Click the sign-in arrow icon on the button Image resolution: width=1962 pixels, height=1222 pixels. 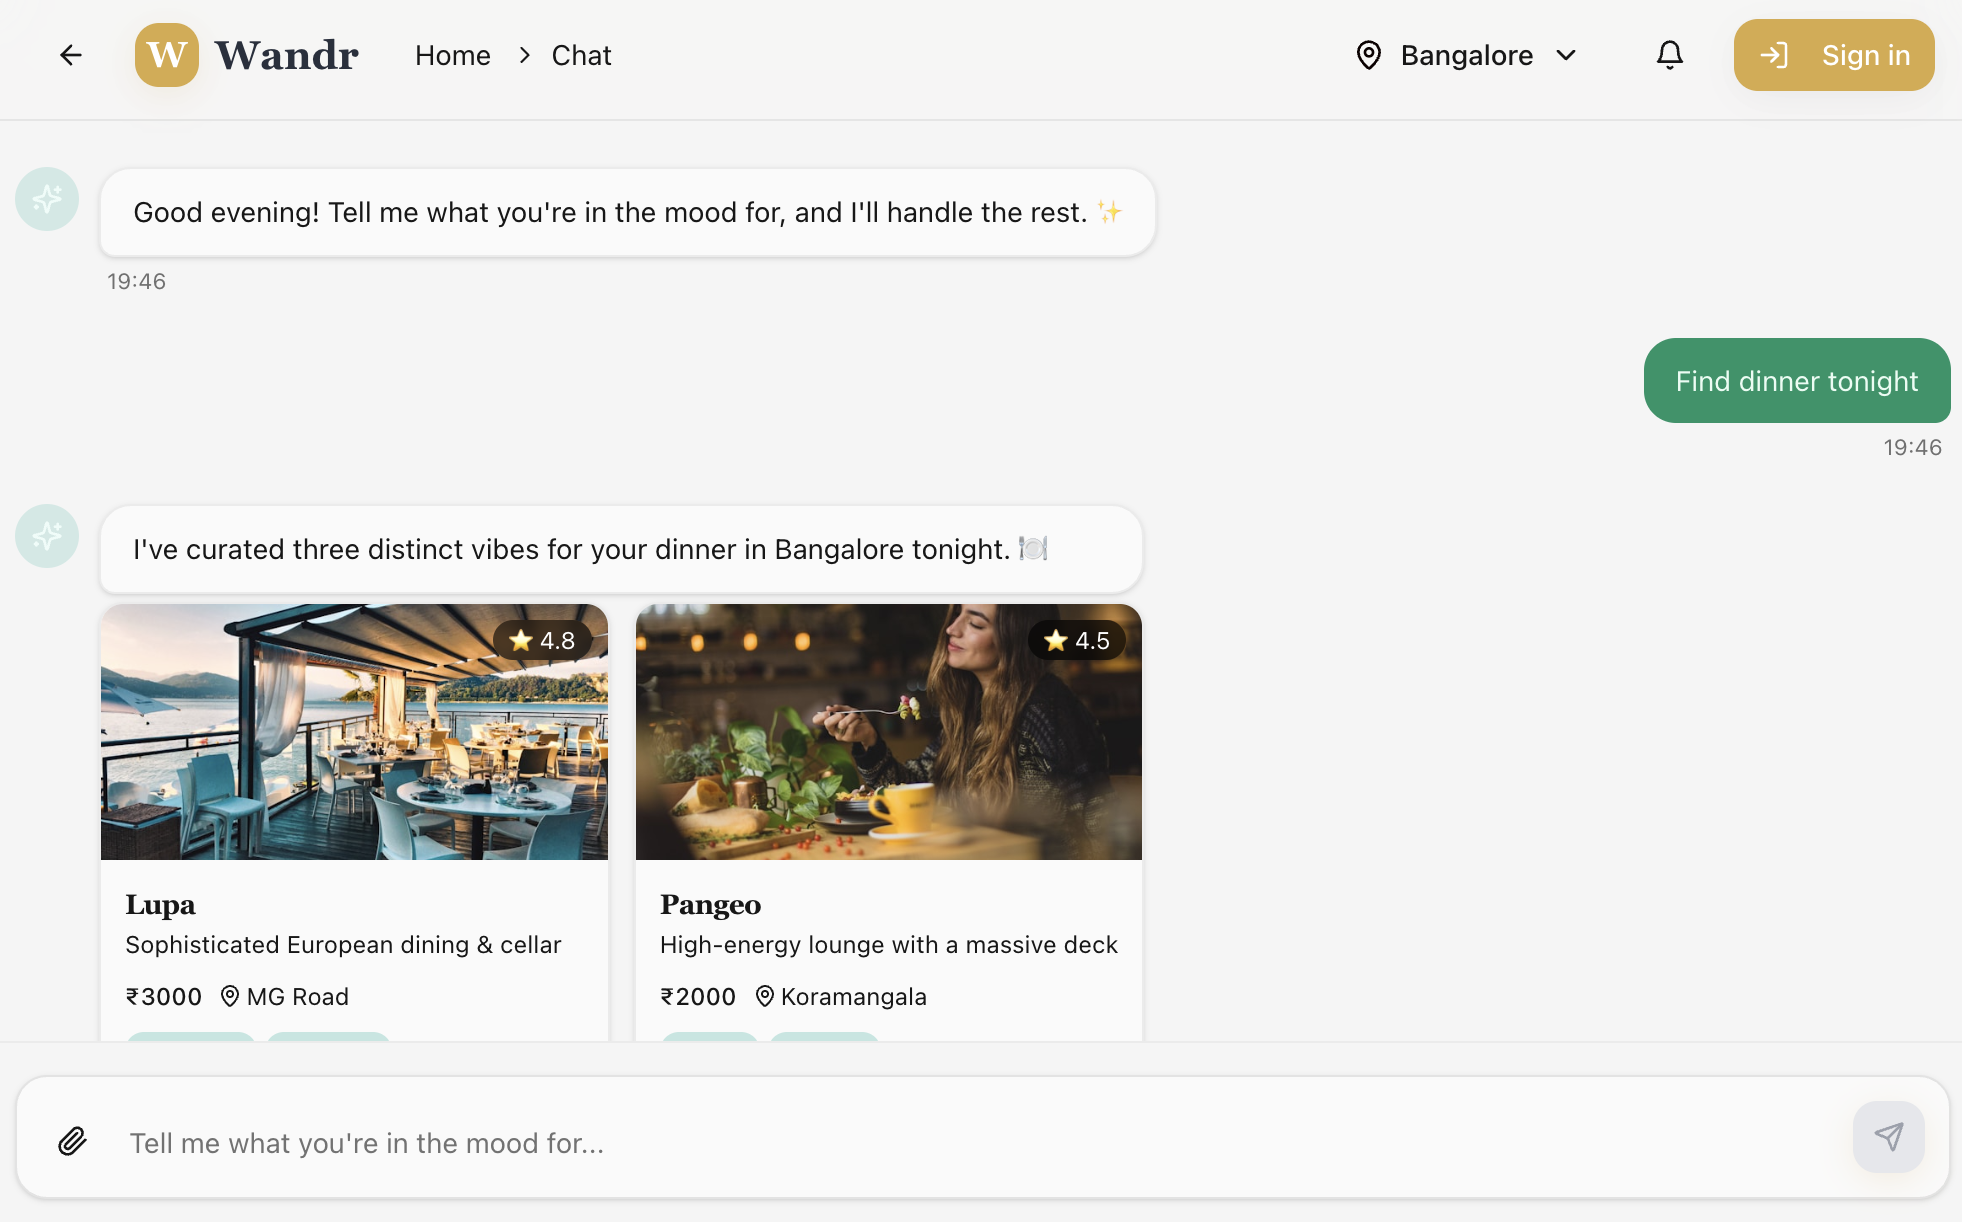[x=1776, y=55]
